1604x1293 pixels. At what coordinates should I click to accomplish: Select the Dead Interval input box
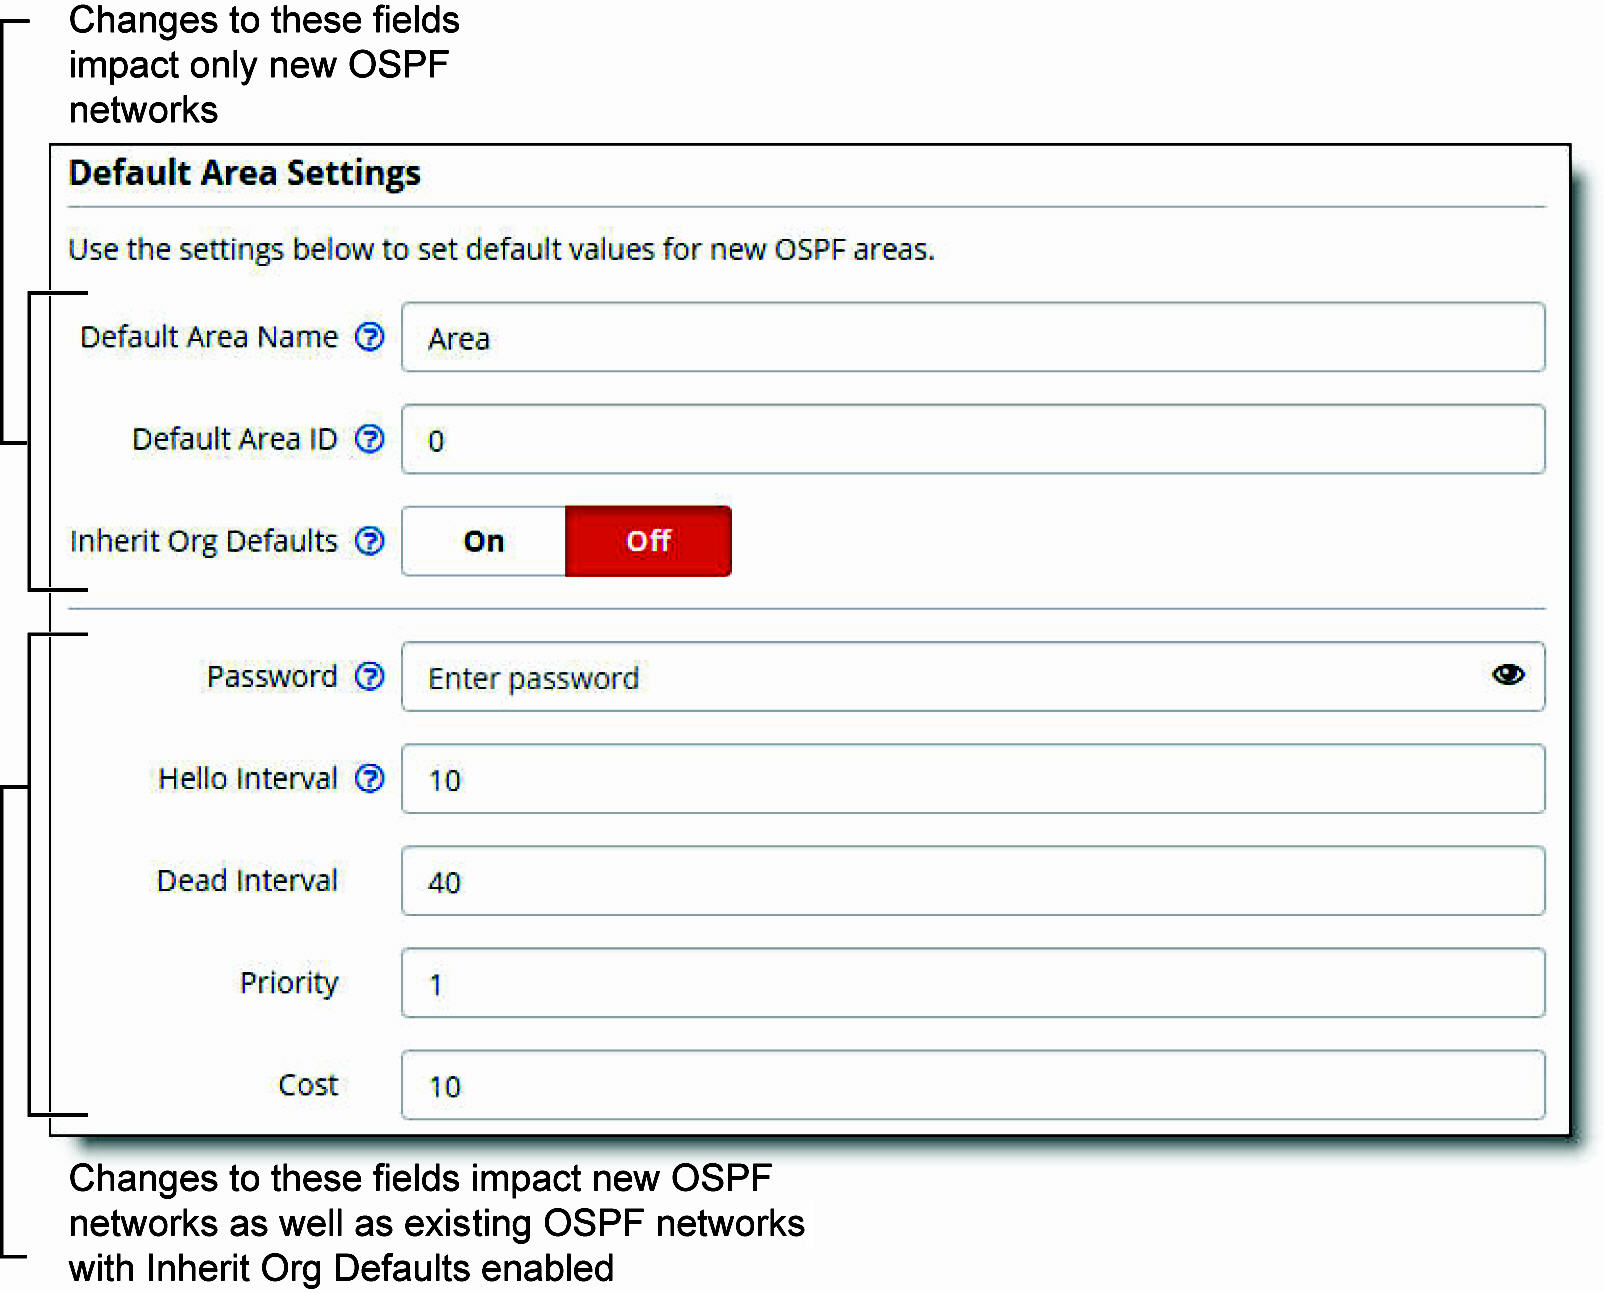[973, 881]
